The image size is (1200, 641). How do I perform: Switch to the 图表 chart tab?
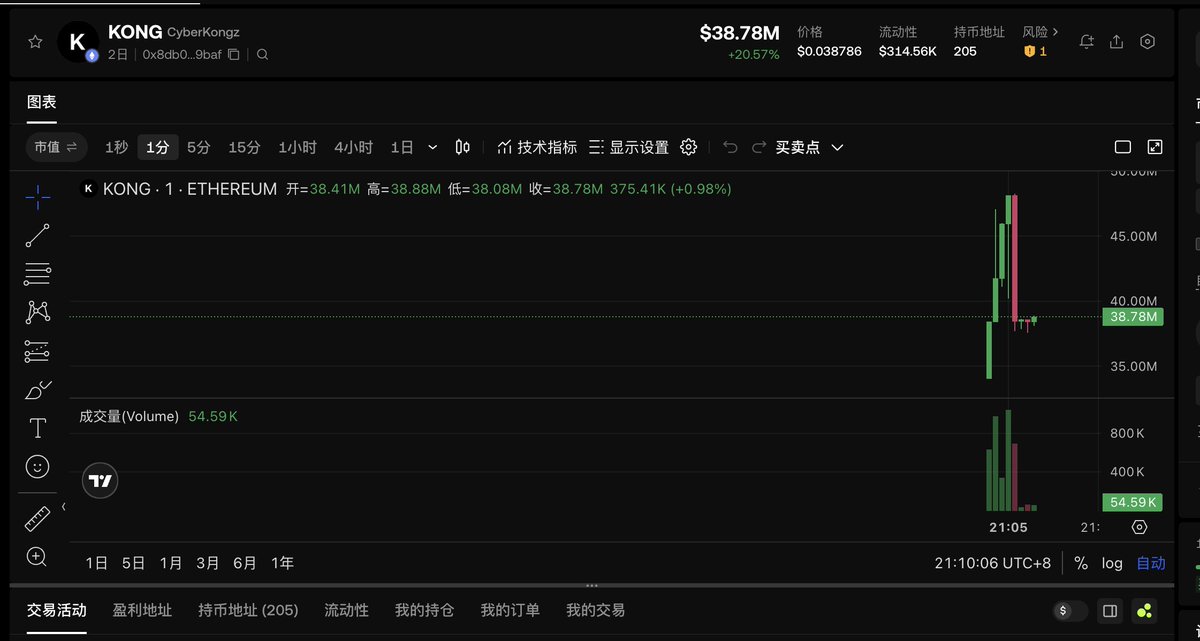[42, 102]
